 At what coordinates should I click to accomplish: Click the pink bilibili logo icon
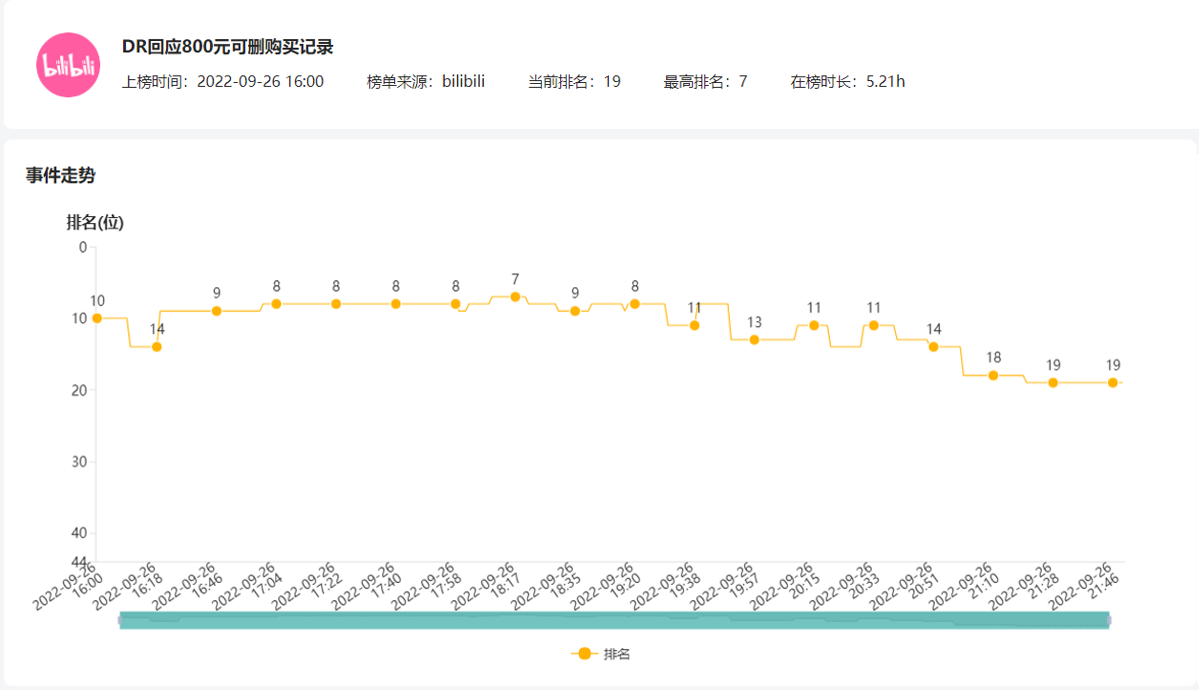[68, 65]
